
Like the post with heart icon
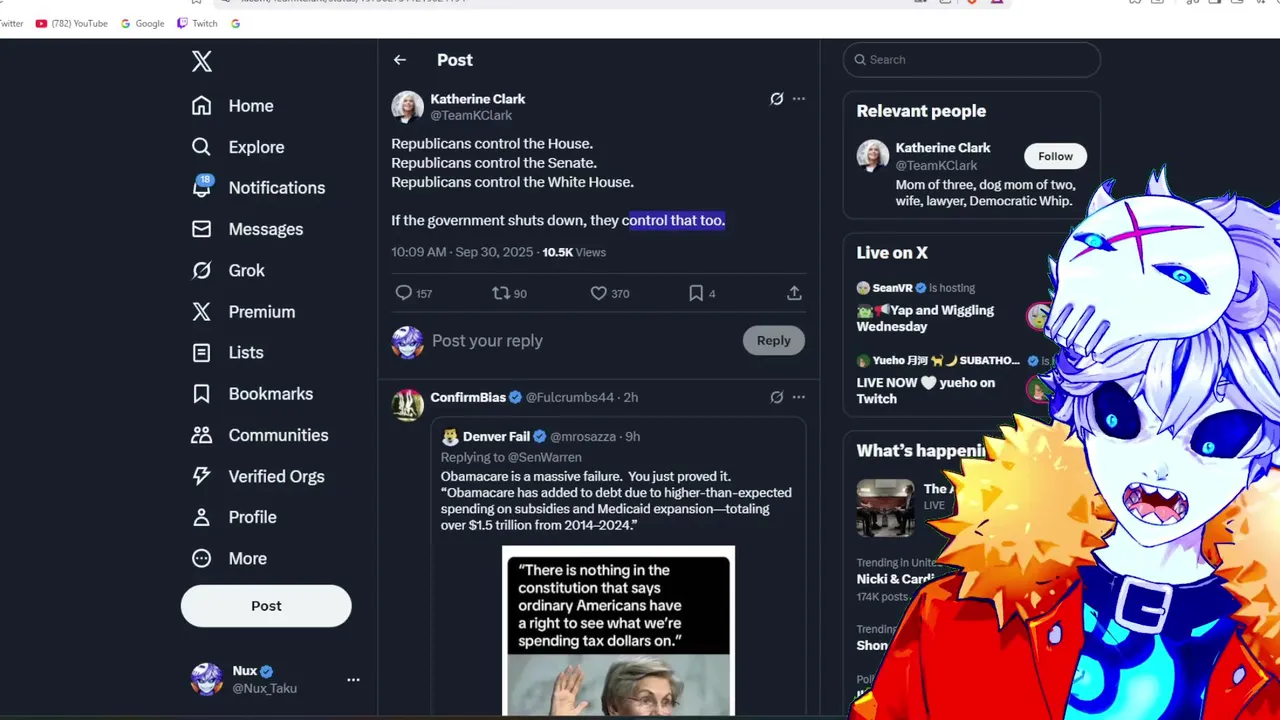point(598,293)
